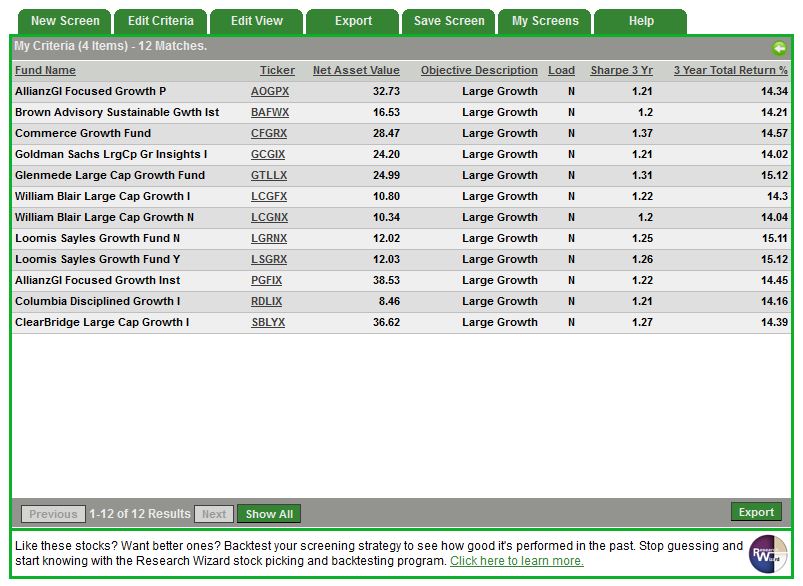The image size is (803, 586).
Task: Select AllianzGI Focused Growth P fund name
Action: click(x=91, y=91)
